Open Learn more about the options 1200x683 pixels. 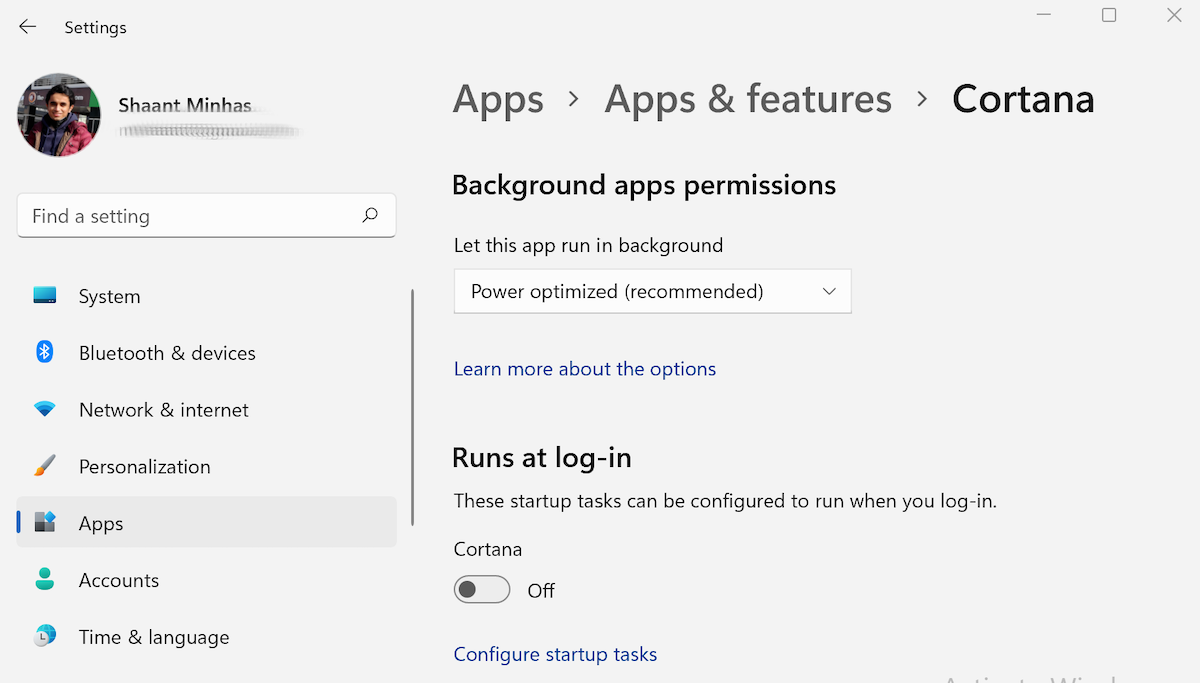[x=585, y=368]
